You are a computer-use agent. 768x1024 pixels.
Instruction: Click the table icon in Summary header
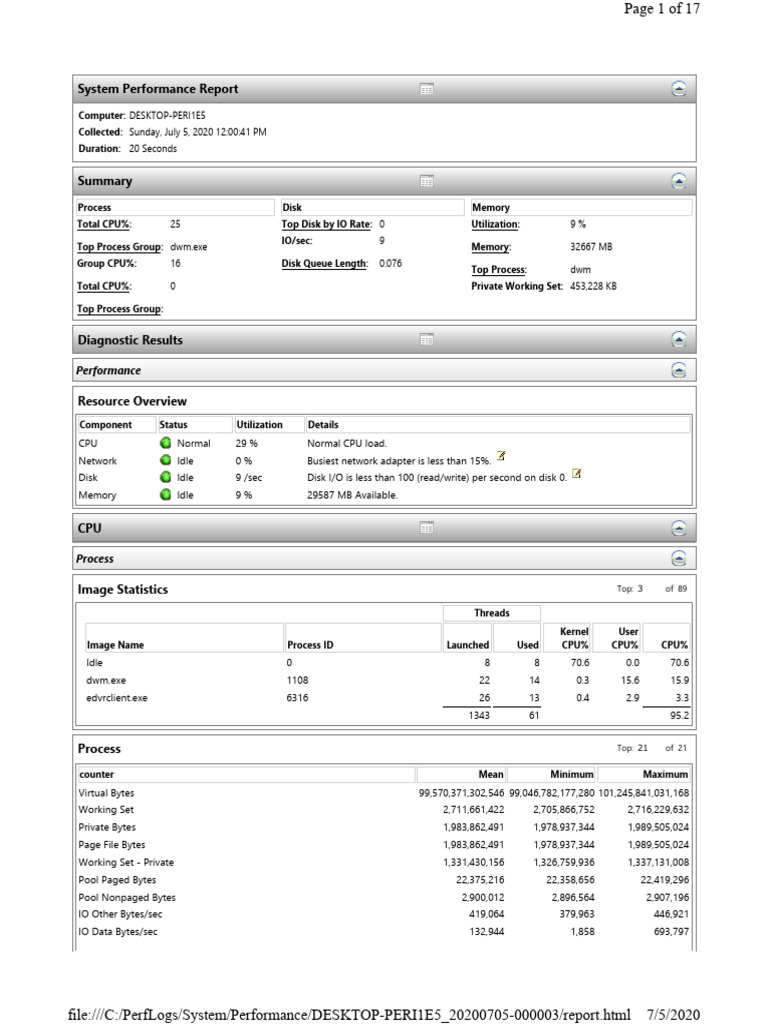426,181
